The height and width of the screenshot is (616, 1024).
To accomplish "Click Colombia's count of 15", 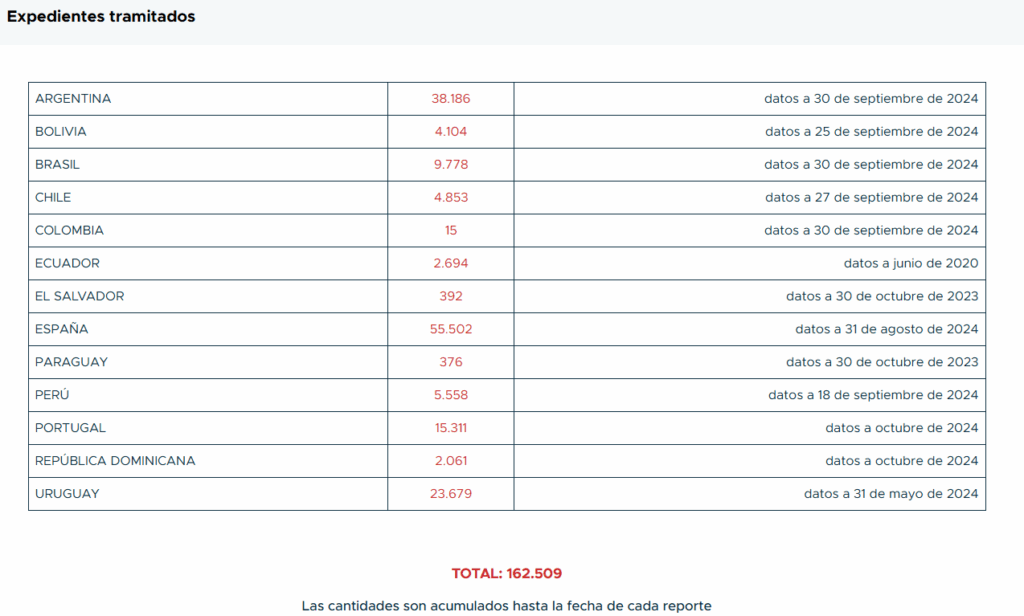I will (x=451, y=231).
